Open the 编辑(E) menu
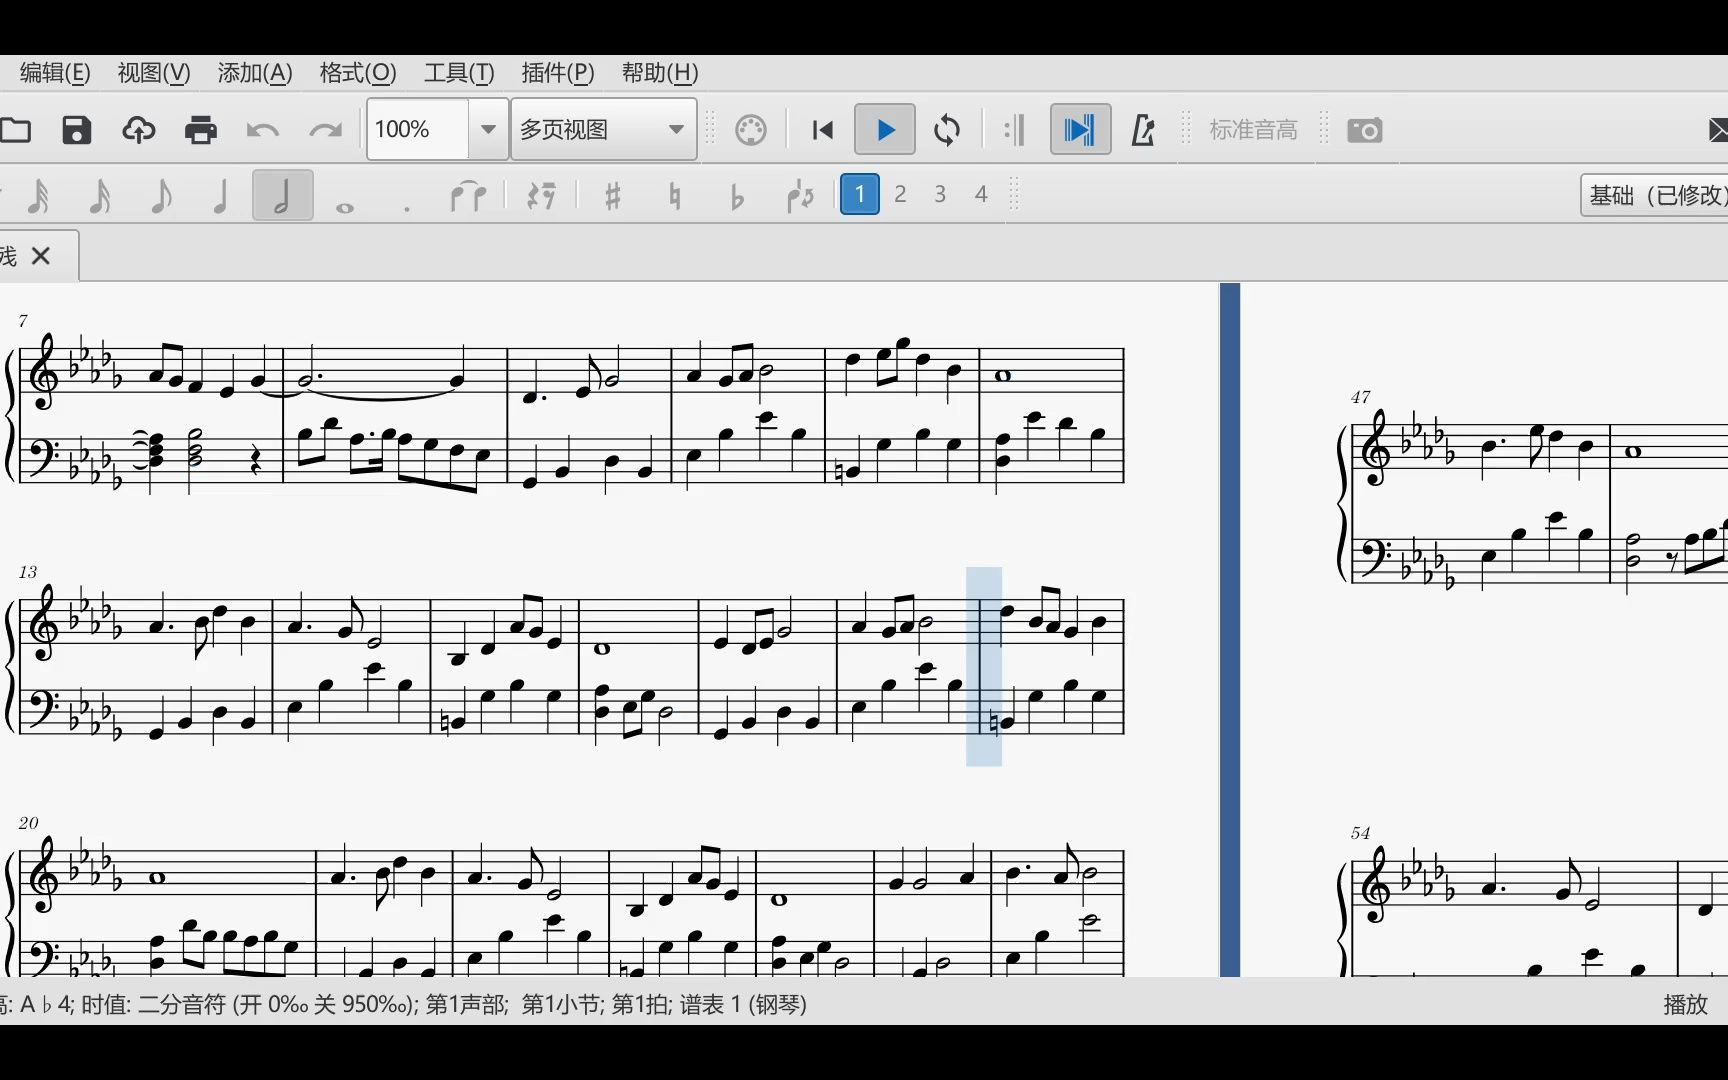 (x=55, y=73)
